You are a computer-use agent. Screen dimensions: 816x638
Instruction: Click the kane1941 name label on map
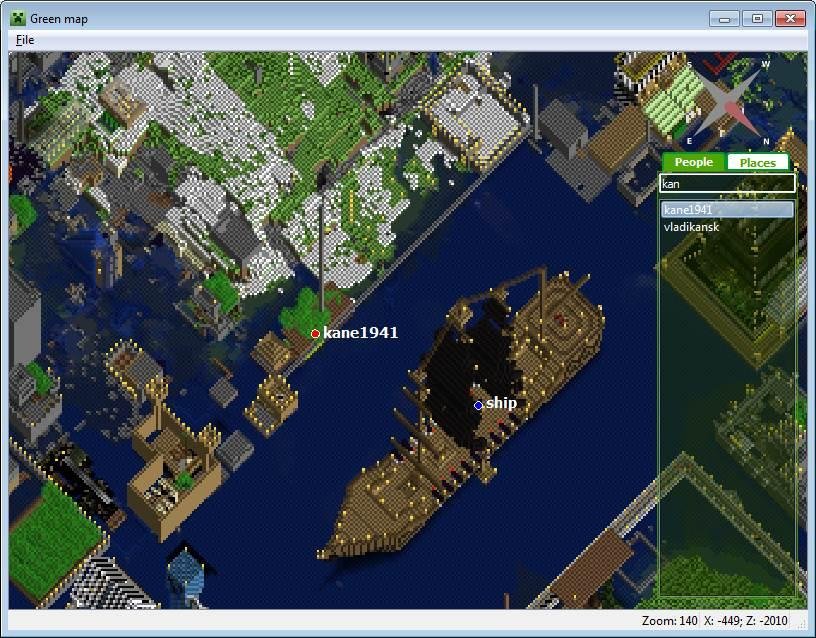(360, 333)
